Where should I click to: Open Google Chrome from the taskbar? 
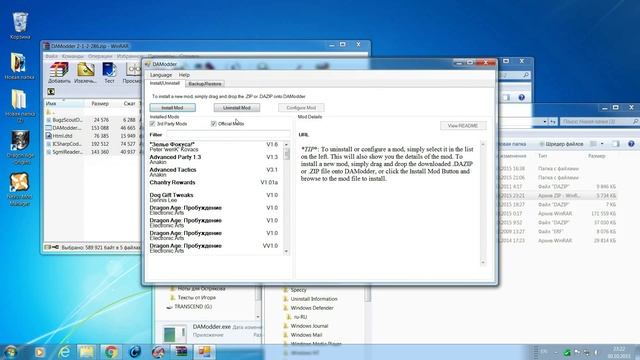(x=110, y=352)
